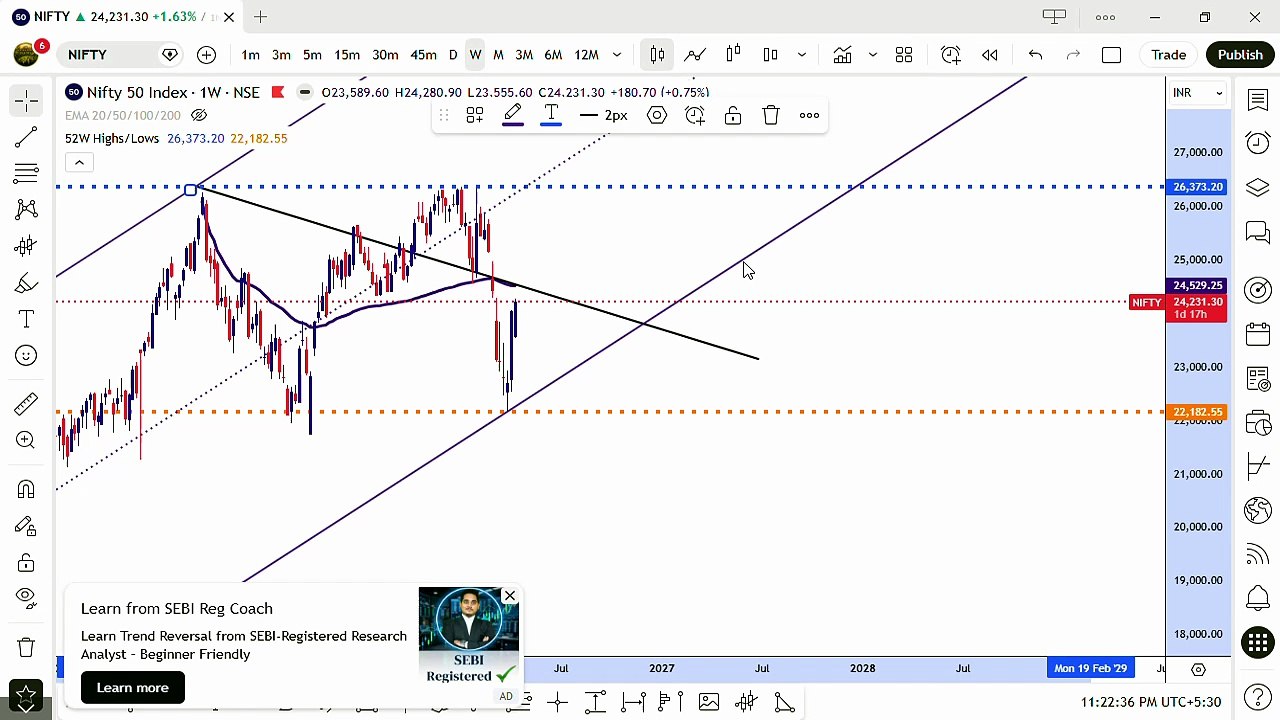Viewport: 1280px width, 720px height.
Task: Open the calendar panel
Action: [1258, 335]
